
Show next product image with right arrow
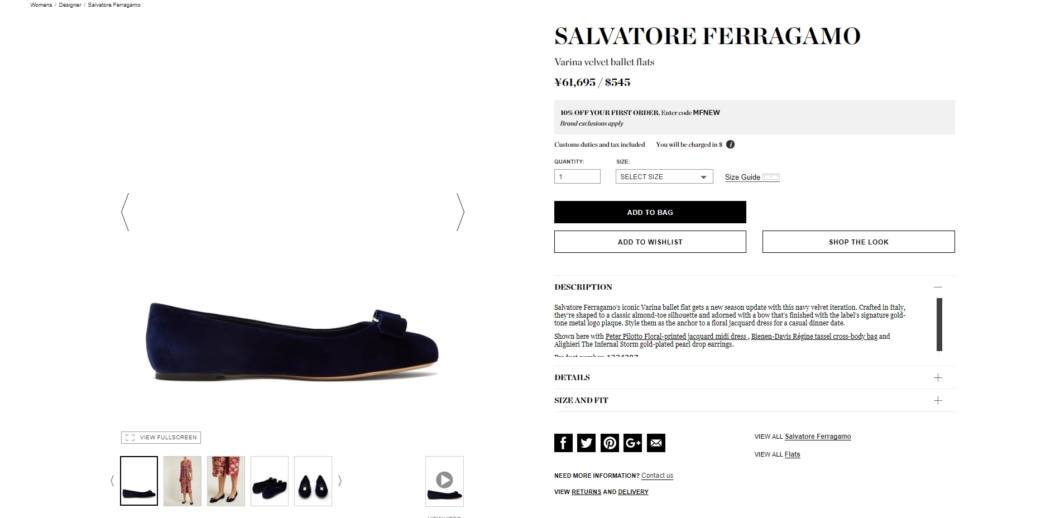tap(460, 212)
